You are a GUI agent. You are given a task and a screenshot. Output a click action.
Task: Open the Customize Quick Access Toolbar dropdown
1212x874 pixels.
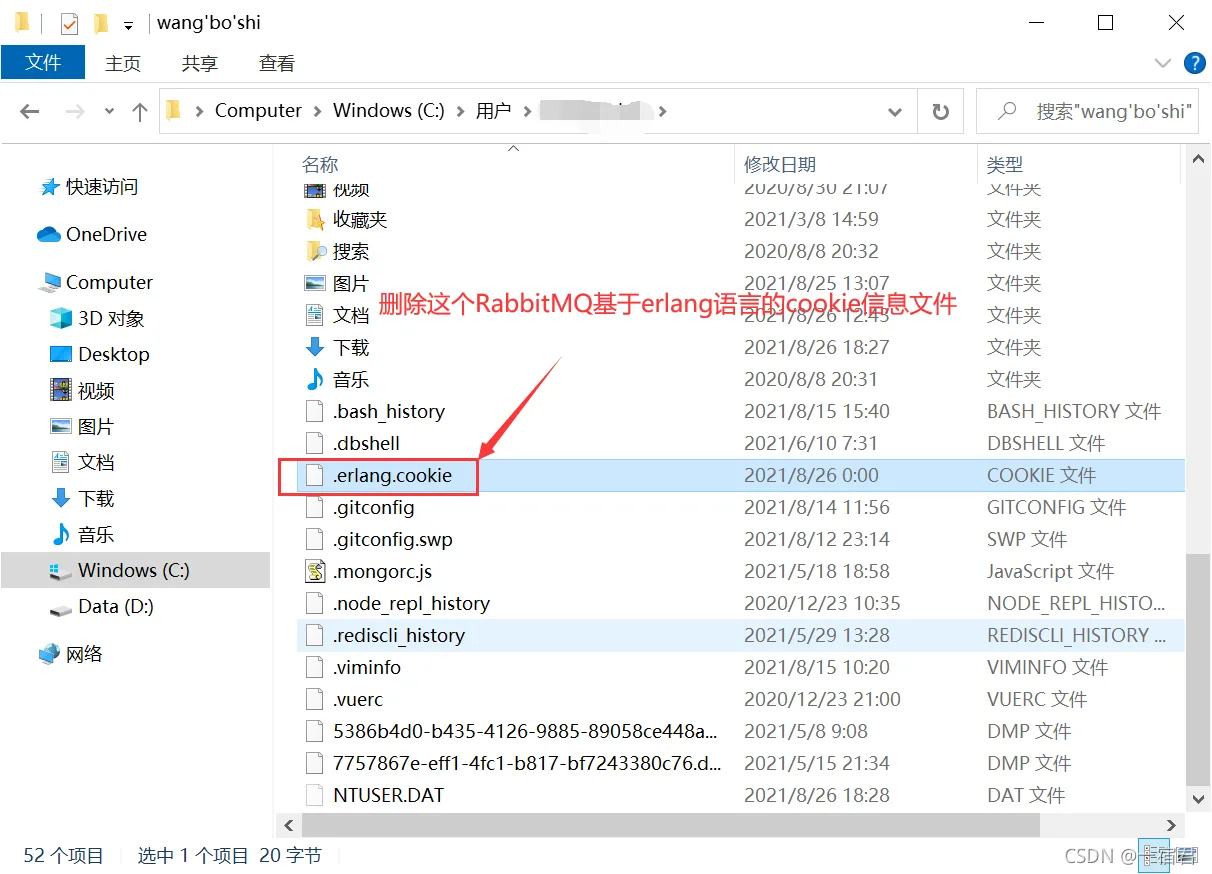point(129,24)
